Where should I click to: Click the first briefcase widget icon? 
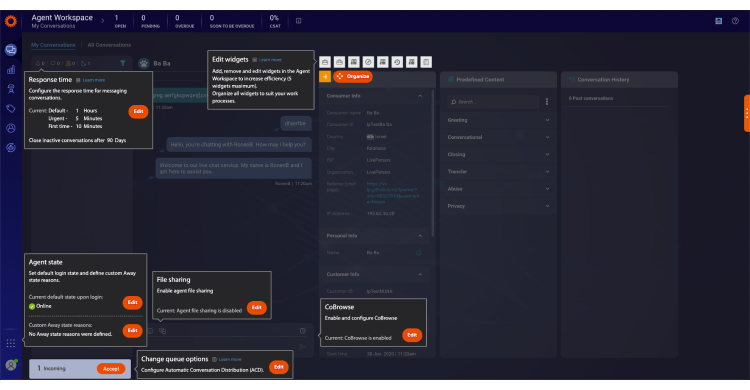point(325,62)
